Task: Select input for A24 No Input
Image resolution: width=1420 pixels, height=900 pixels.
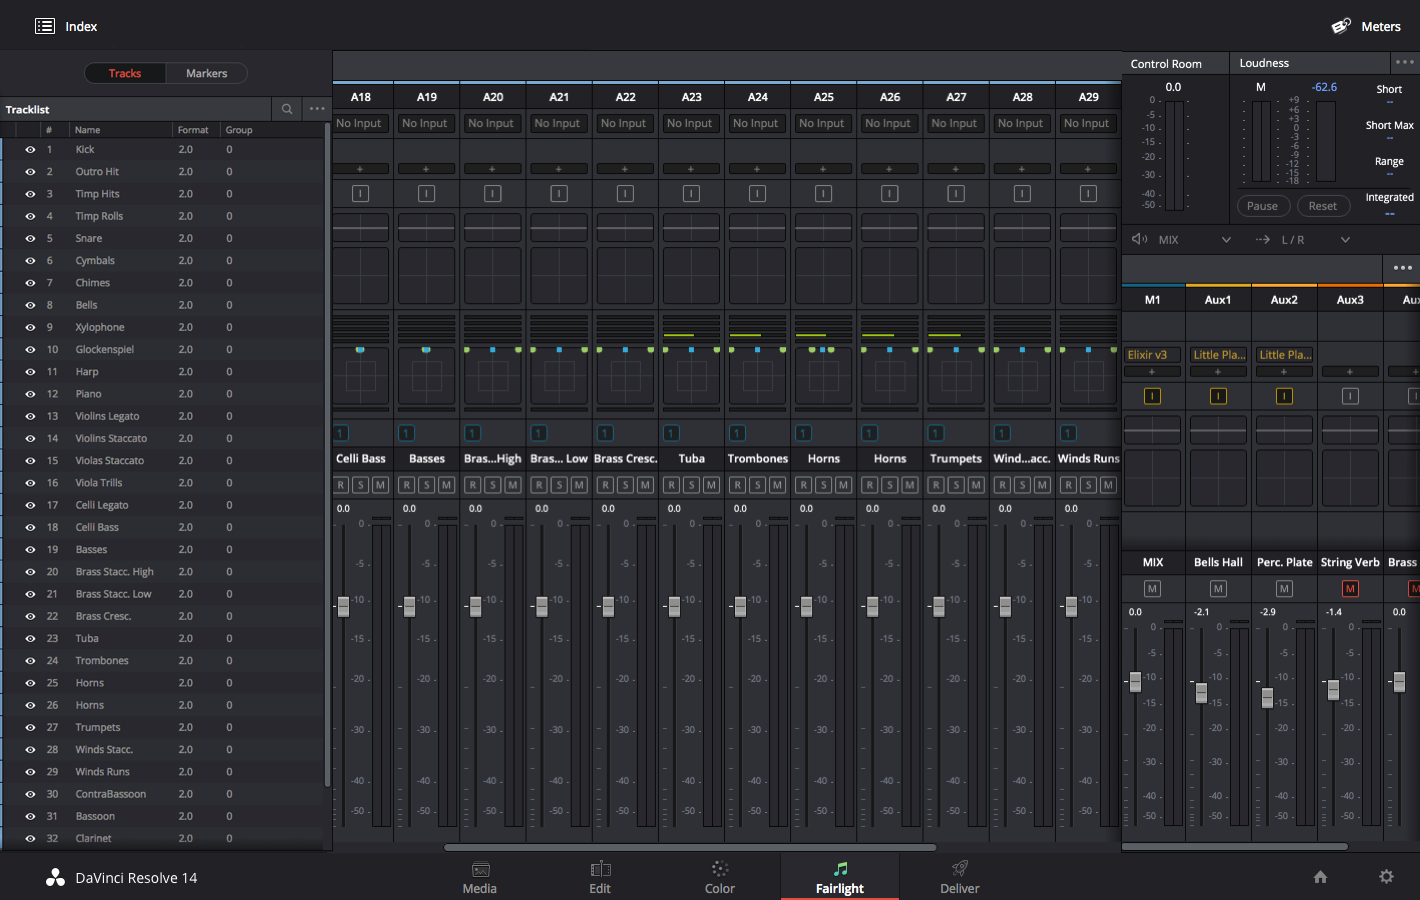Action: pyautogui.click(x=756, y=123)
